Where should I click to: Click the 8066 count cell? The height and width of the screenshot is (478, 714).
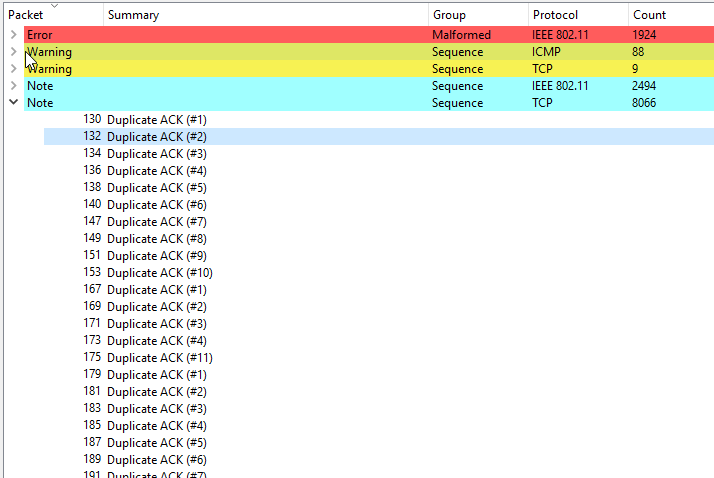pyautogui.click(x=645, y=103)
